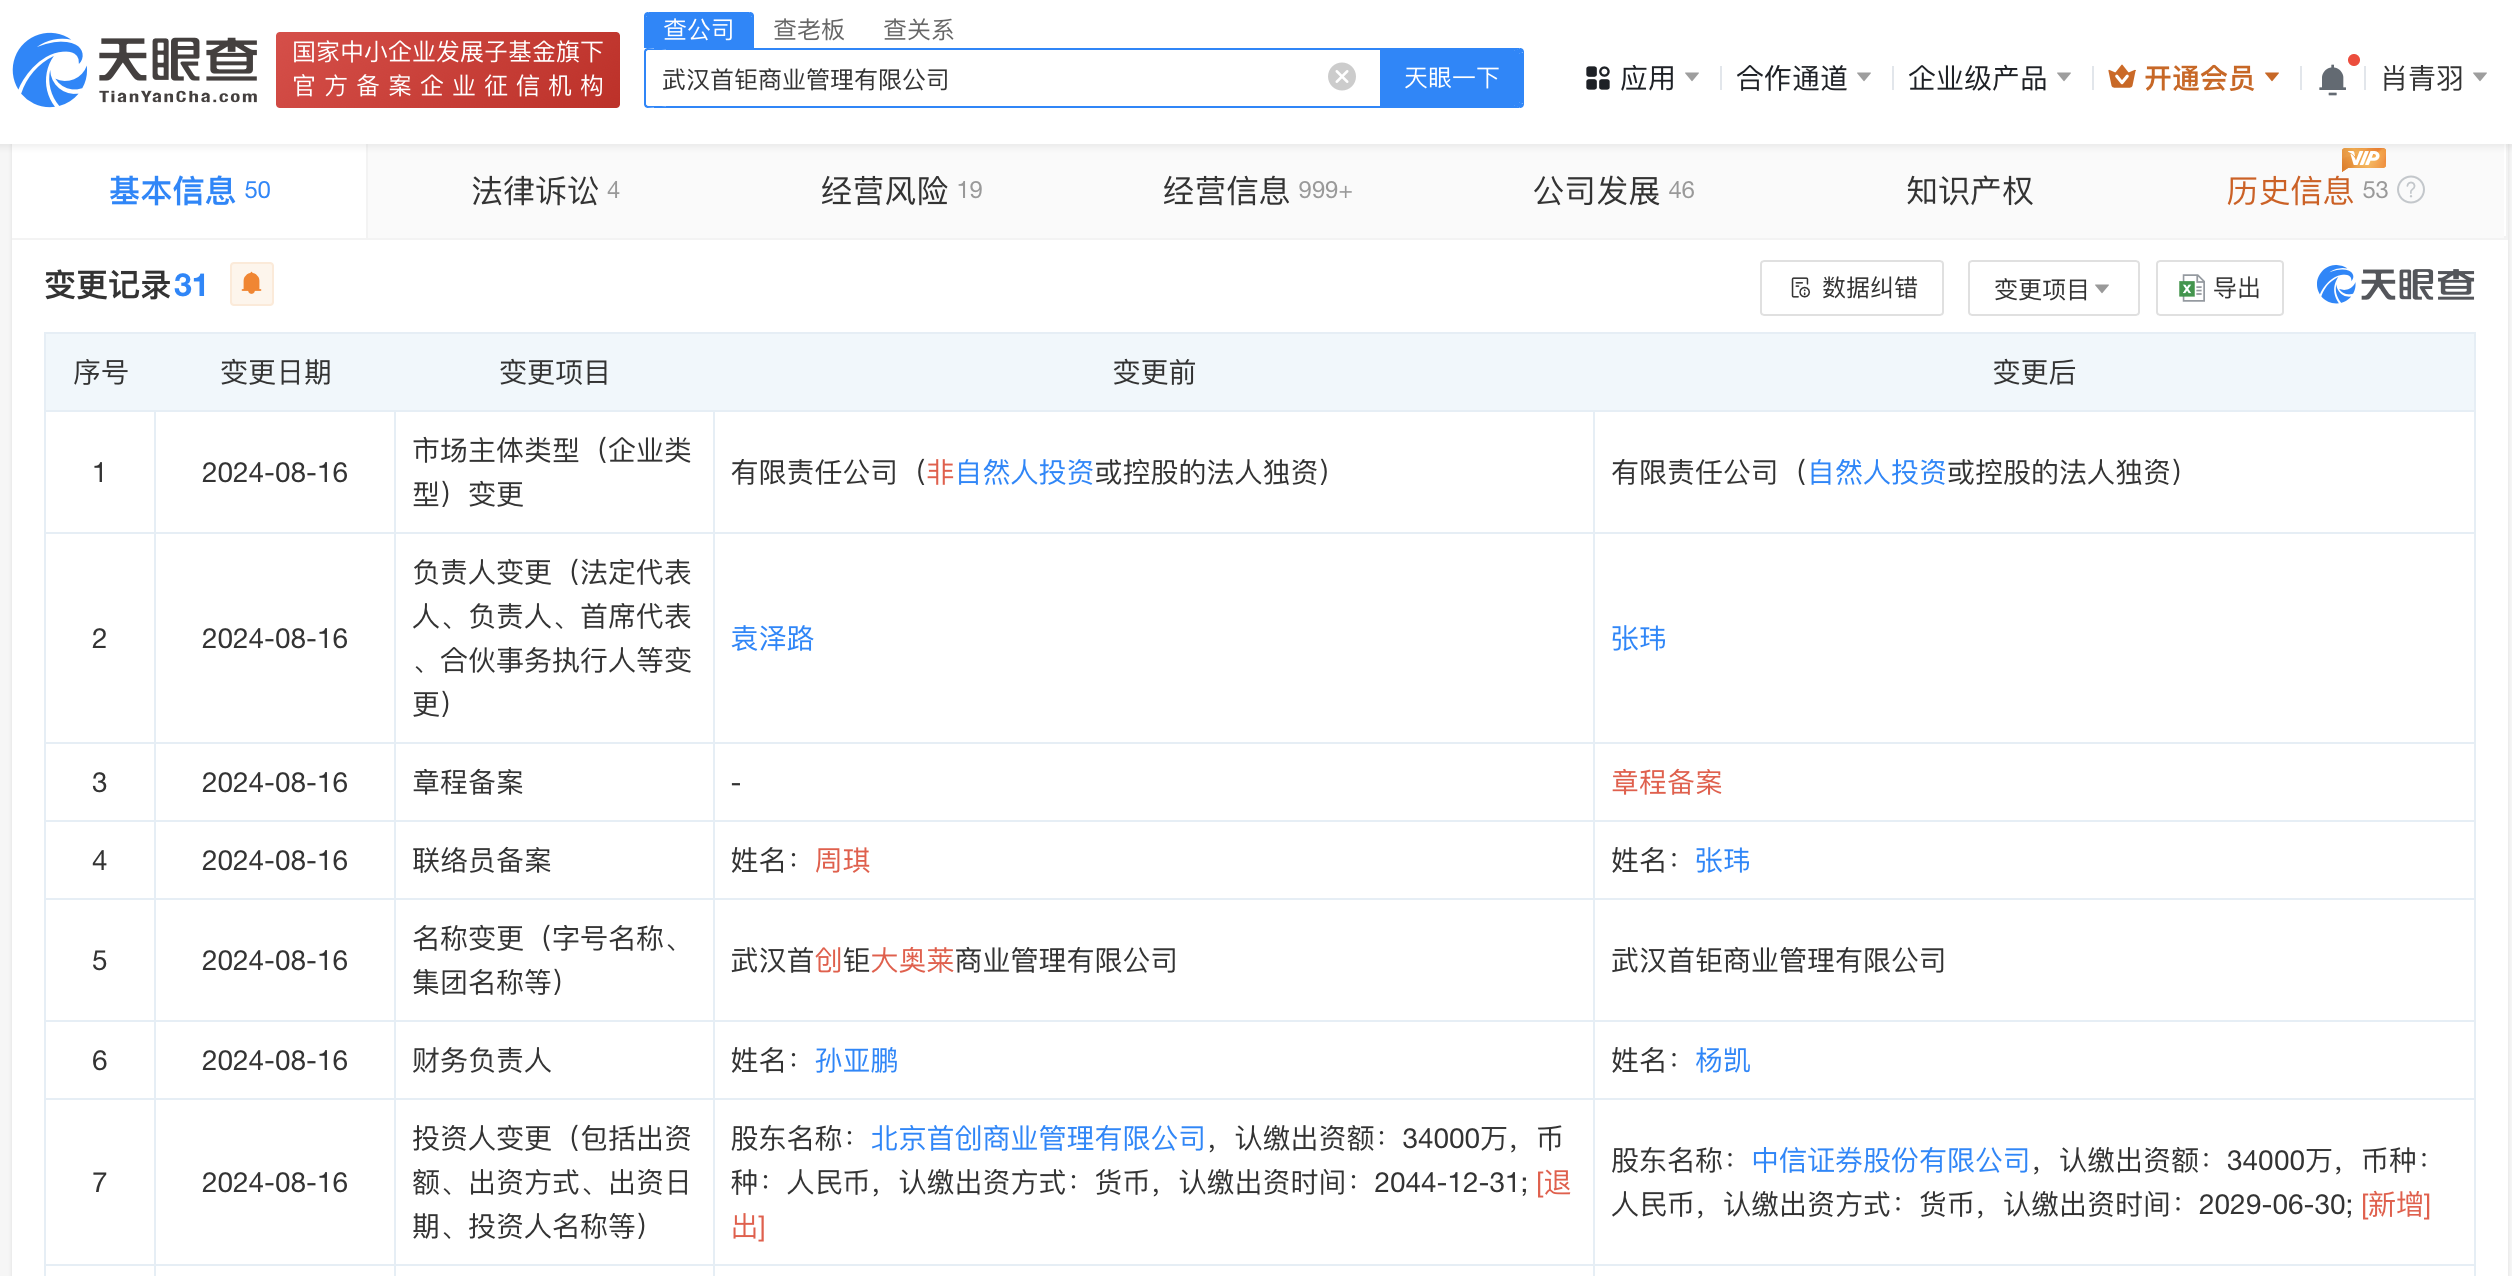
Task: Click the 数据纠错 correction icon
Action: click(x=1800, y=288)
